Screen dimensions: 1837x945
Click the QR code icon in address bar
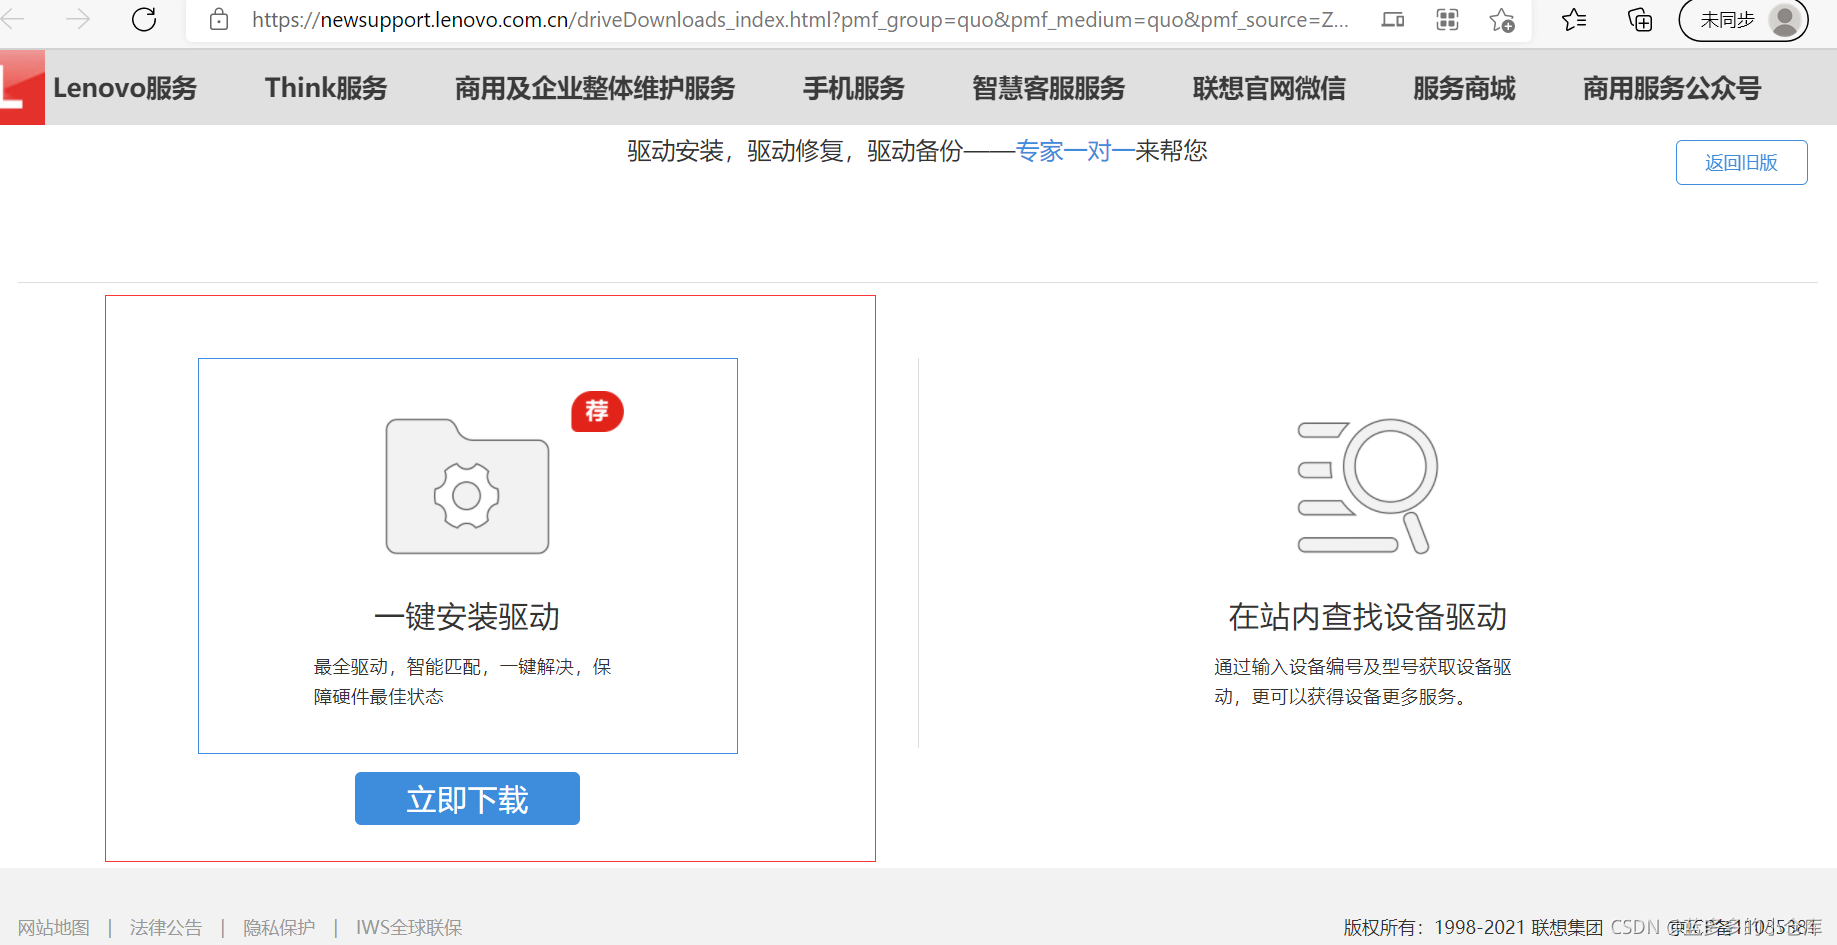tap(1447, 19)
